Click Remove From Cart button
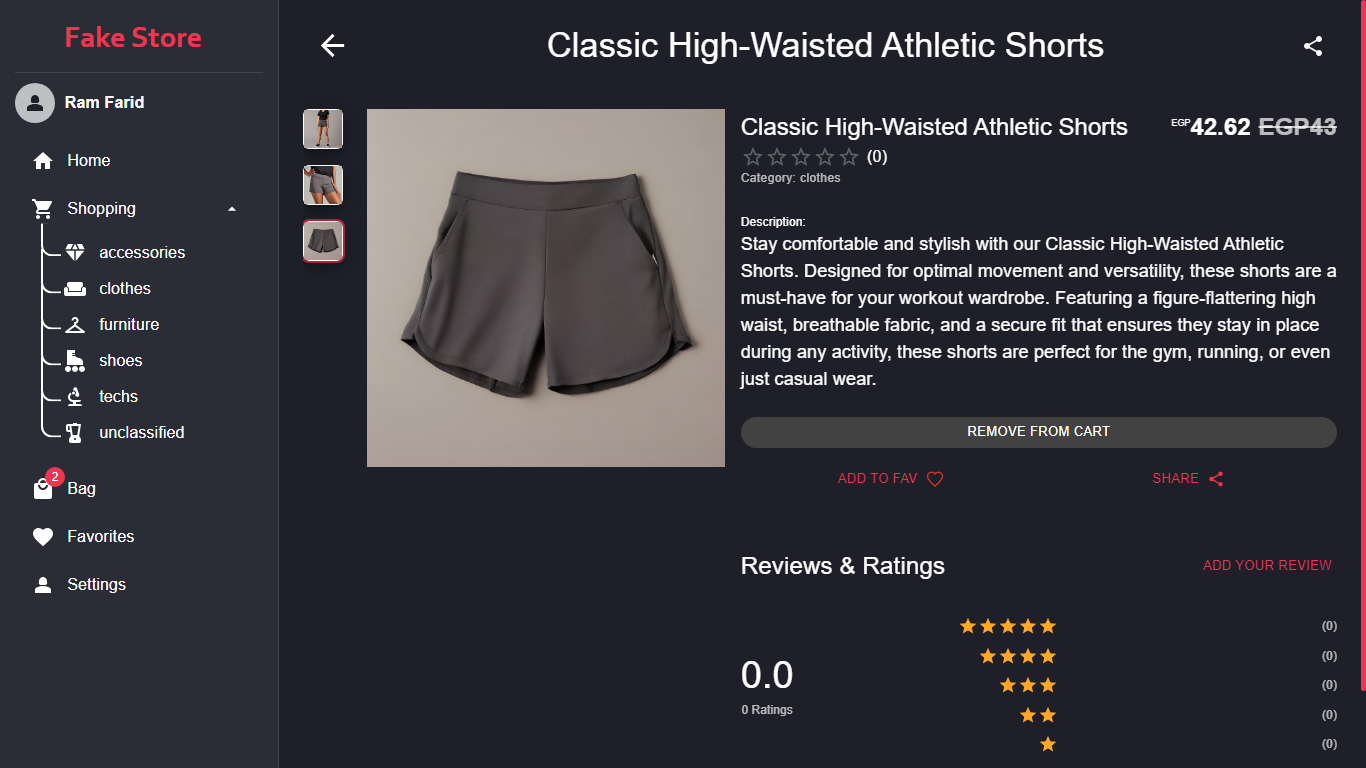The image size is (1366, 768). (1038, 432)
